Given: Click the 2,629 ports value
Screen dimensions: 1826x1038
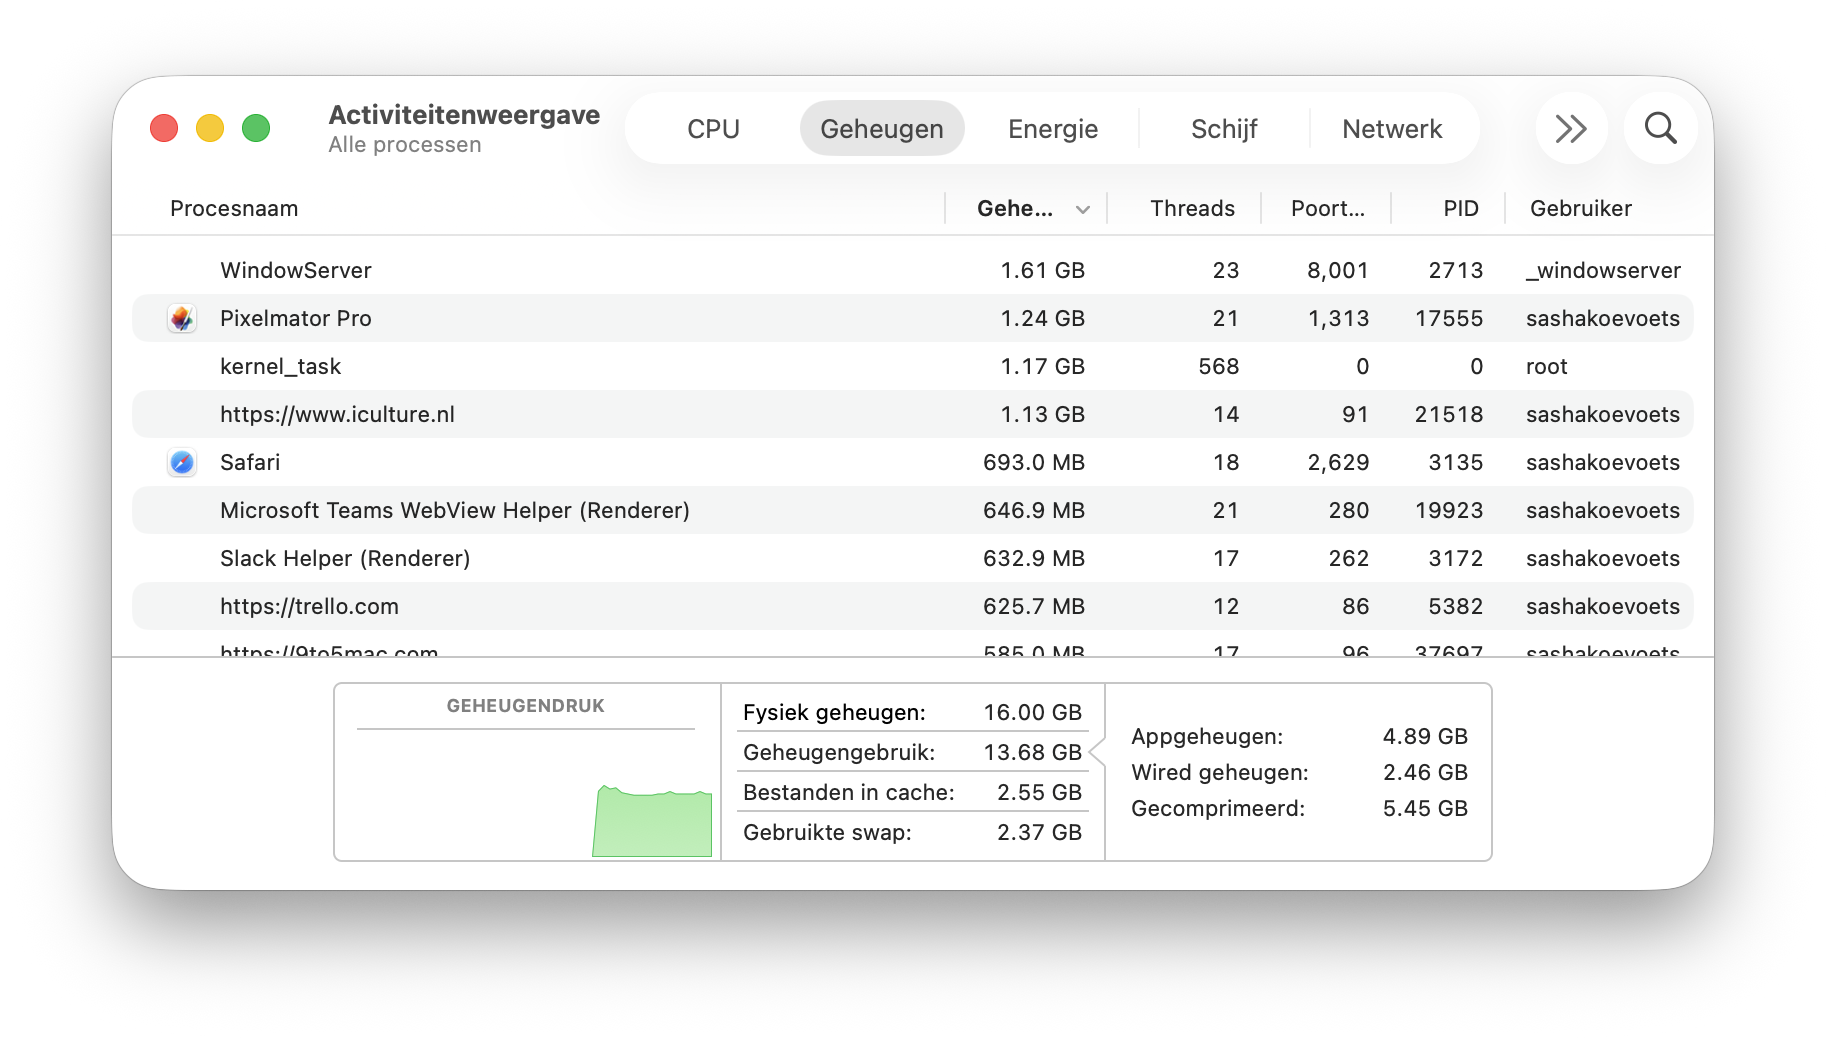Looking at the screenshot, I should click(x=1338, y=462).
